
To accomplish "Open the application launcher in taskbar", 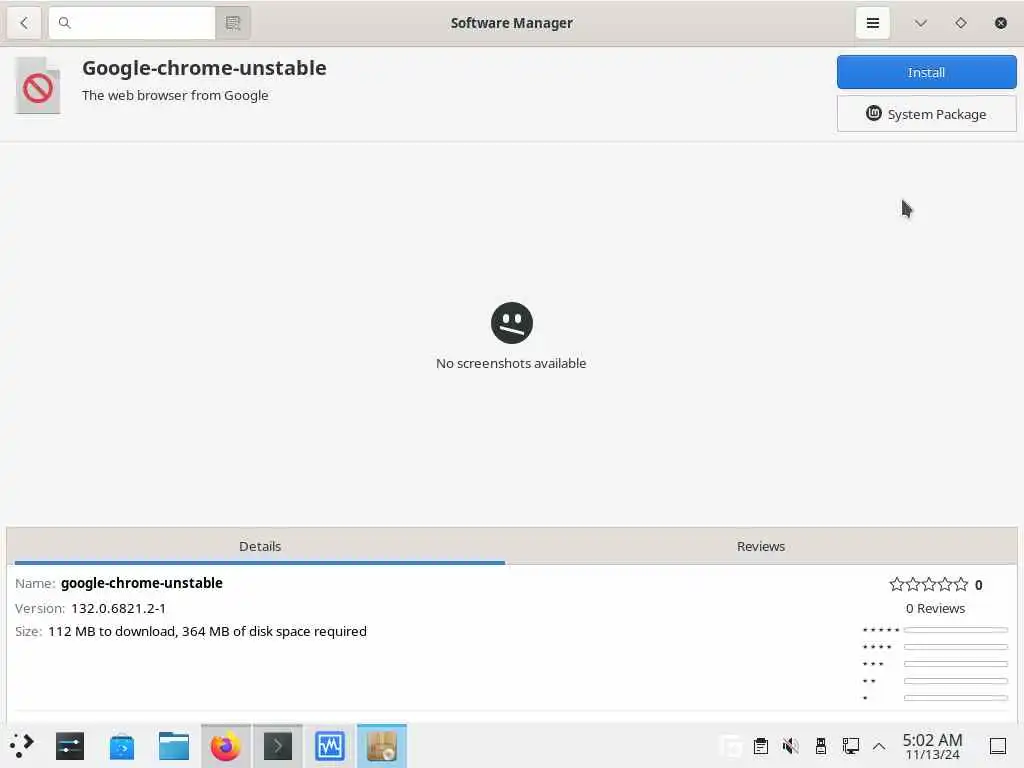I will point(22,746).
